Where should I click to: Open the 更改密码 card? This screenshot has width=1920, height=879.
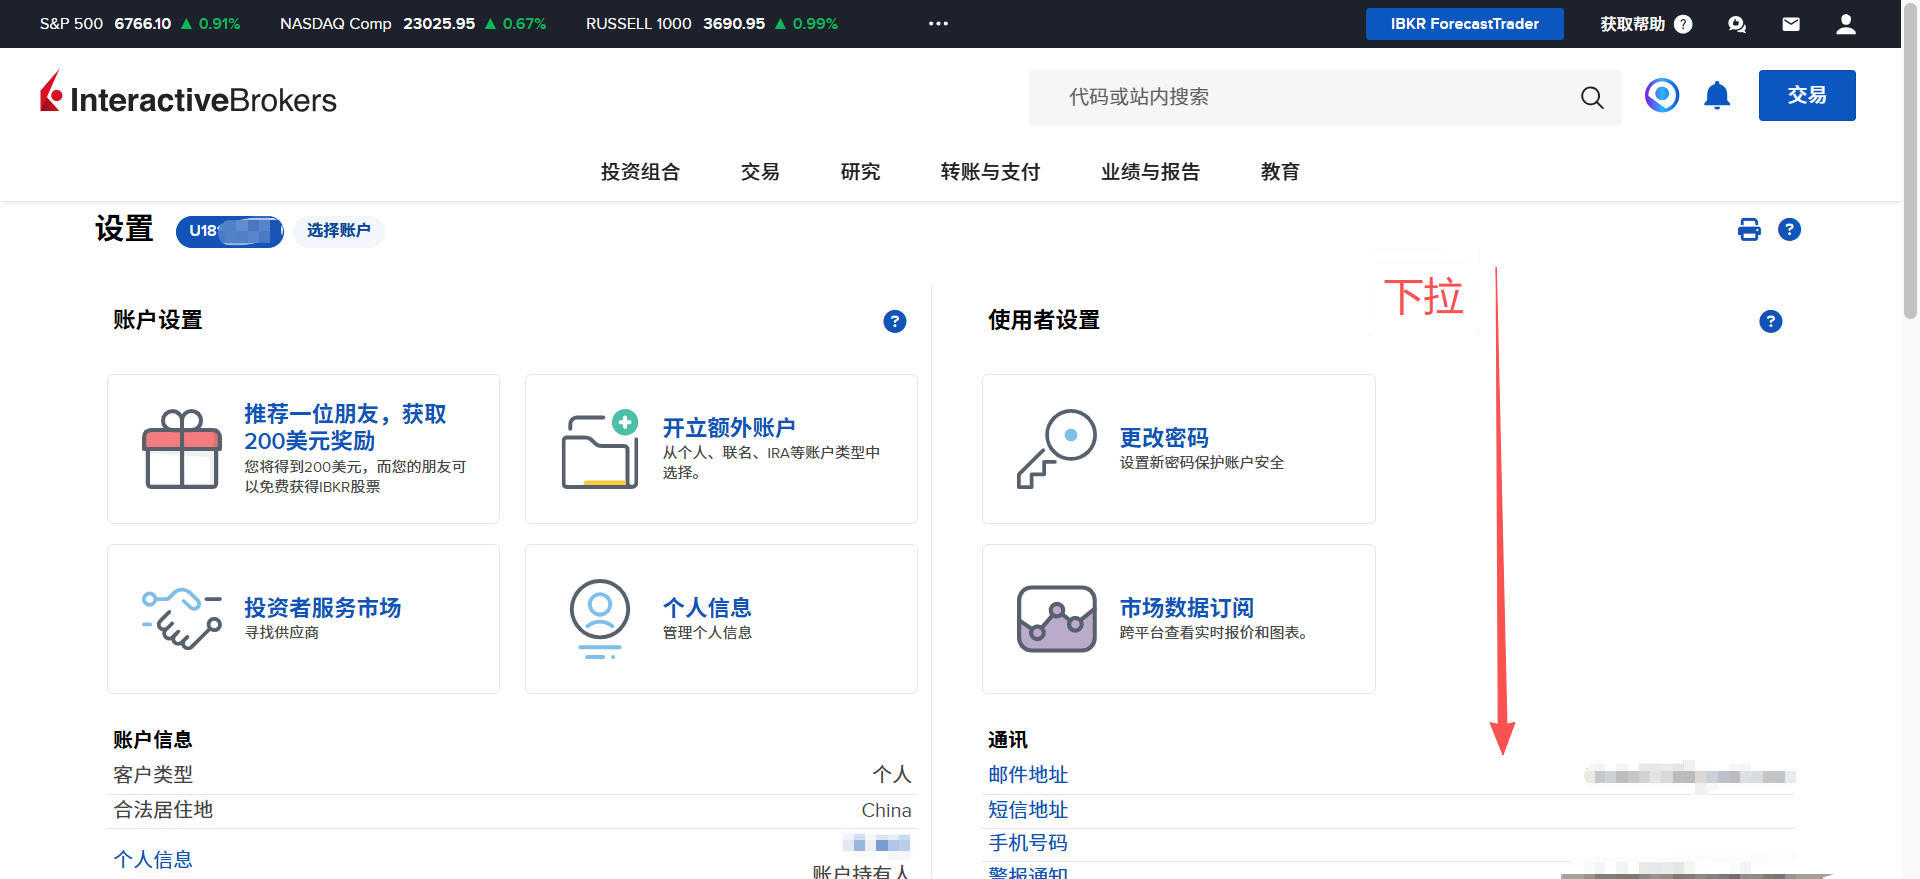click(1178, 449)
